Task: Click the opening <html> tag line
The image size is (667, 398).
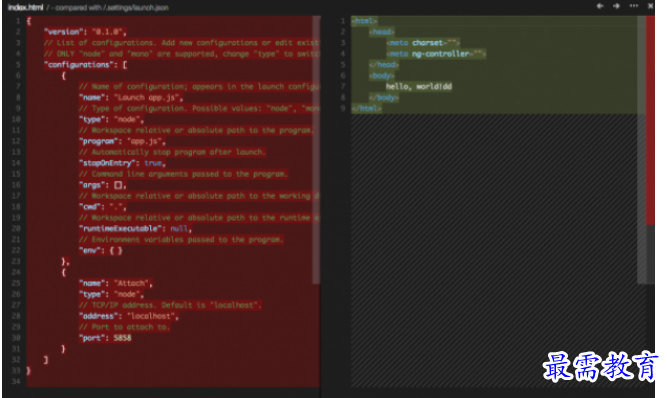Action: point(365,21)
